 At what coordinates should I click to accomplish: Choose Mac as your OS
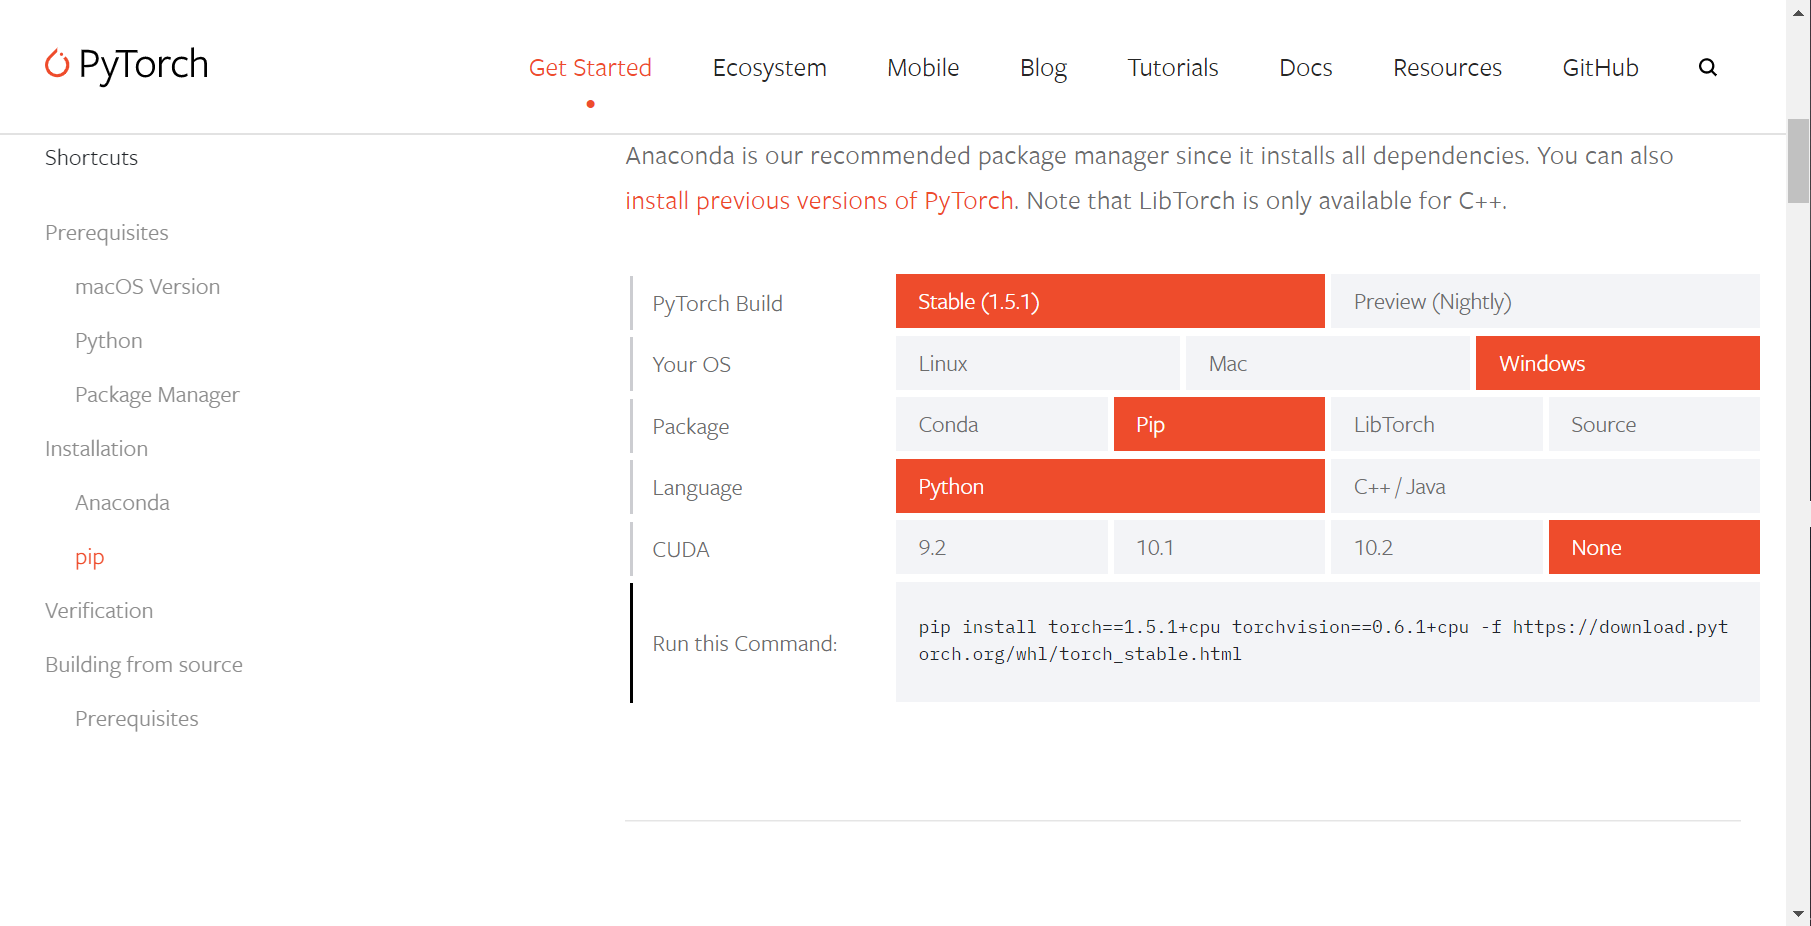coord(1327,363)
